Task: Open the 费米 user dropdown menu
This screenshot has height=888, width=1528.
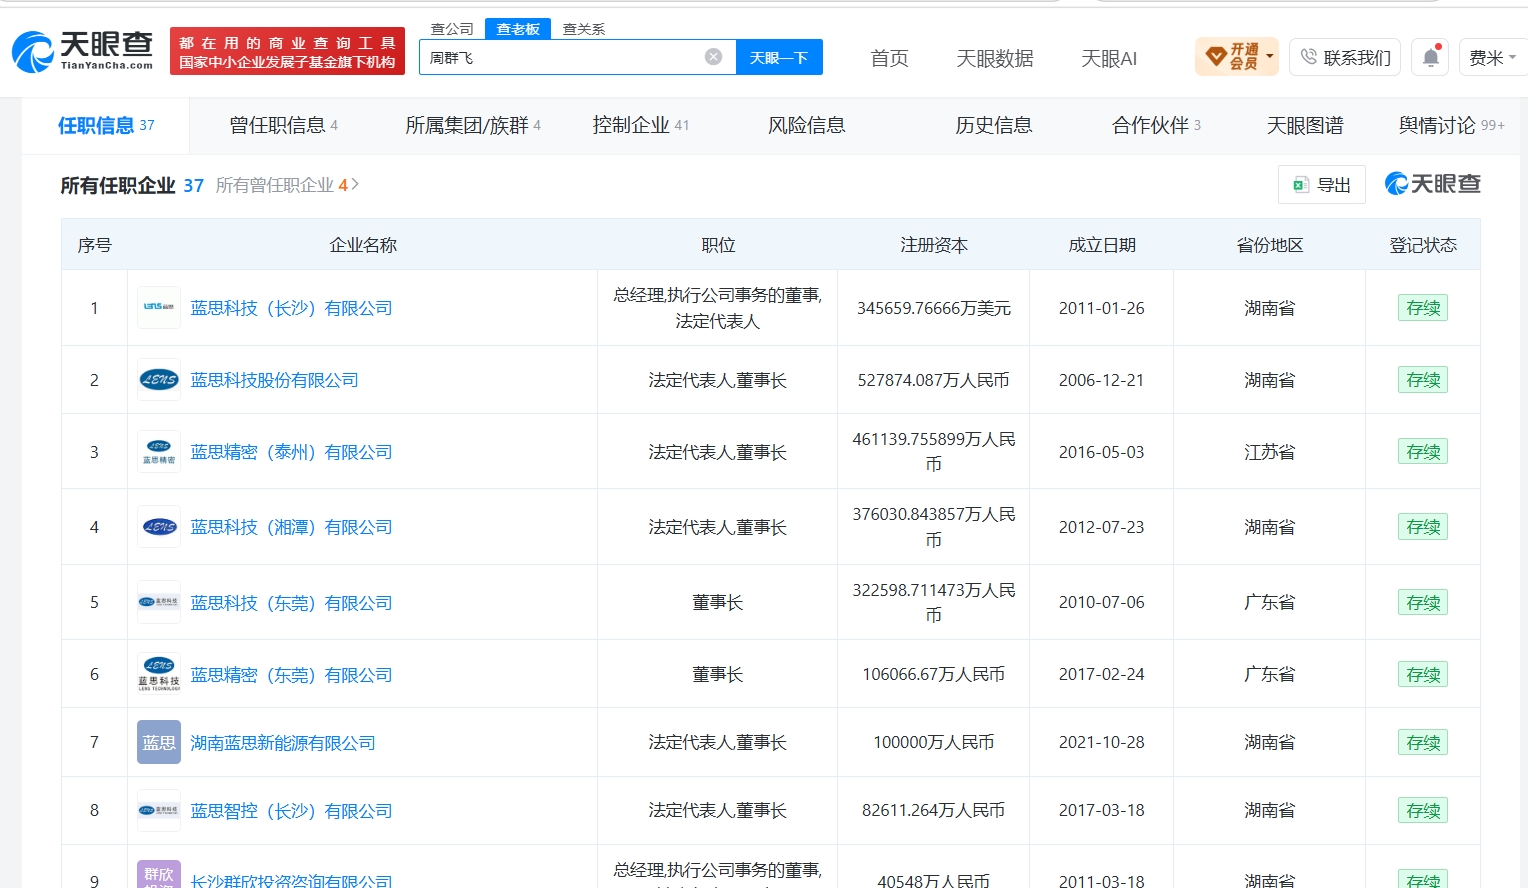Action: click(1492, 57)
